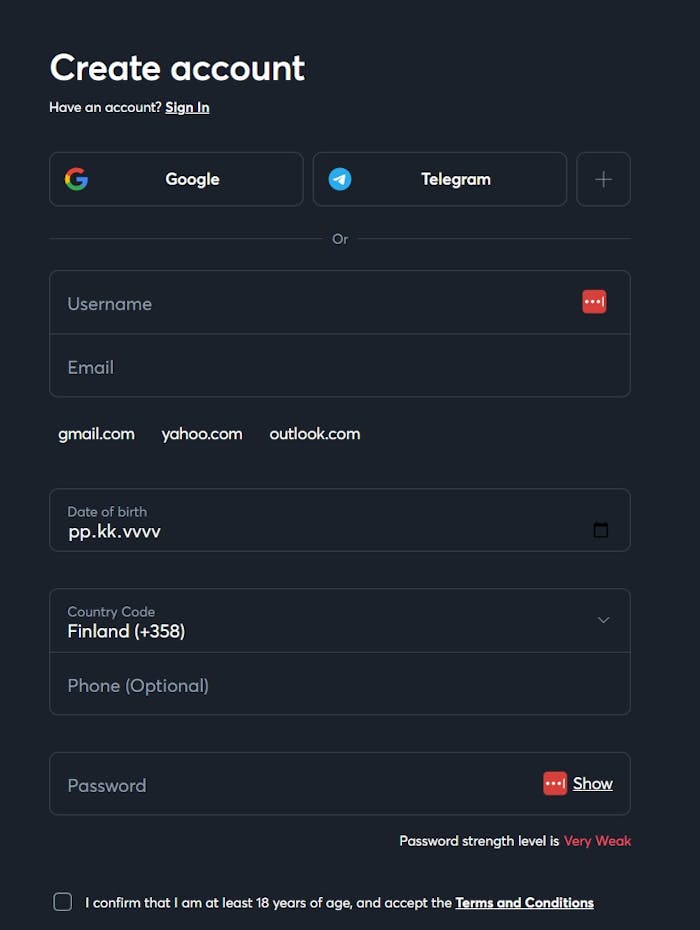
Task: Click password manager icon in Username field
Action: 594,301
